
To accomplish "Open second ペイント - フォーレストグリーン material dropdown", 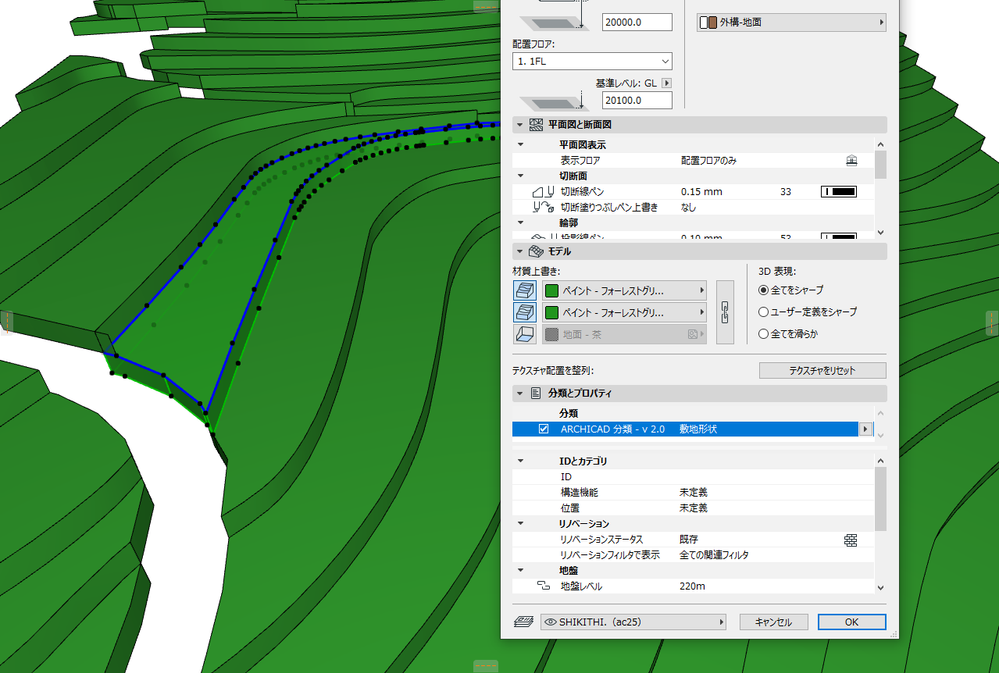I will click(x=624, y=312).
